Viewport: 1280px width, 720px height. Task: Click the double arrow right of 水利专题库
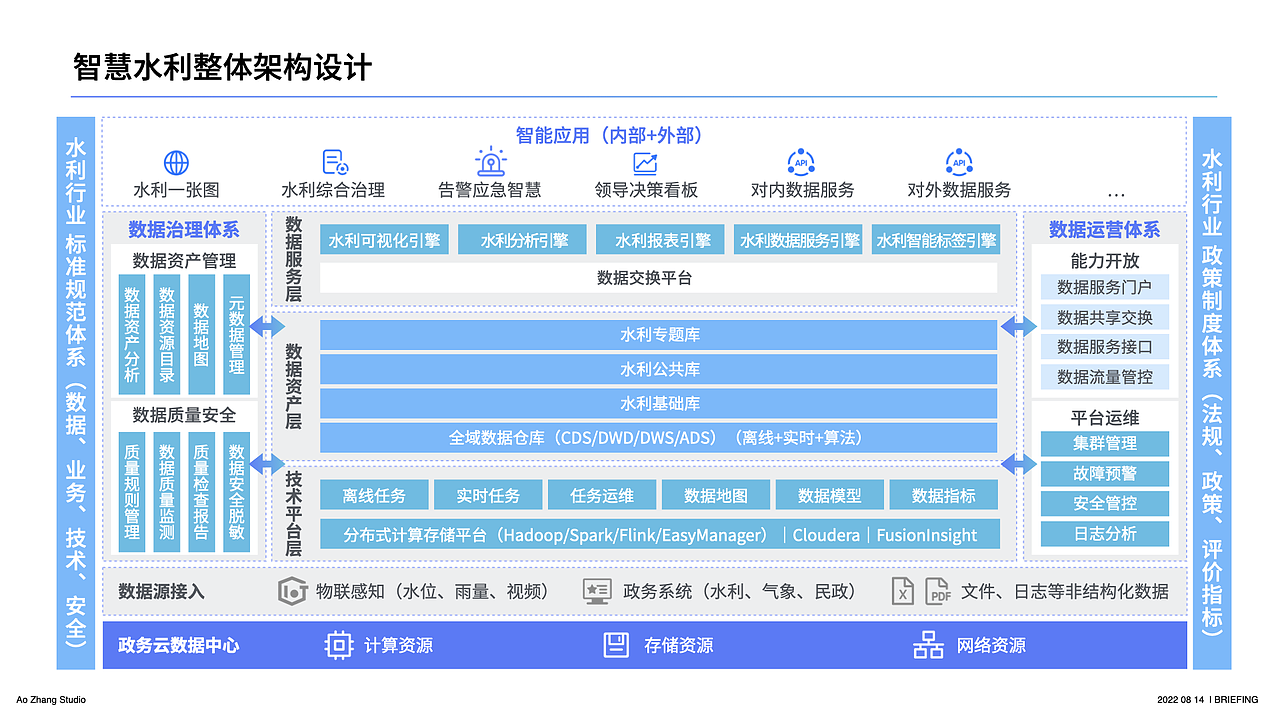point(1018,326)
